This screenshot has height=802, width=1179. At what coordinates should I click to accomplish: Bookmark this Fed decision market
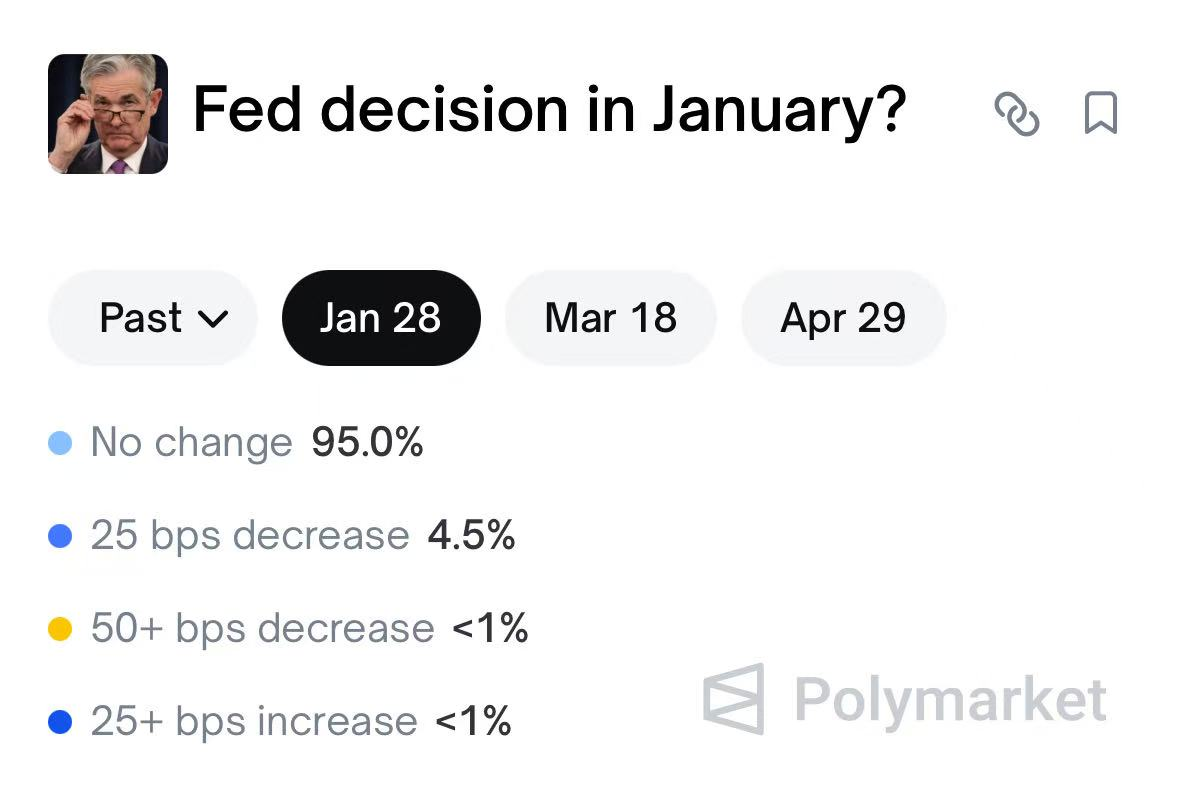tap(1101, 114)
